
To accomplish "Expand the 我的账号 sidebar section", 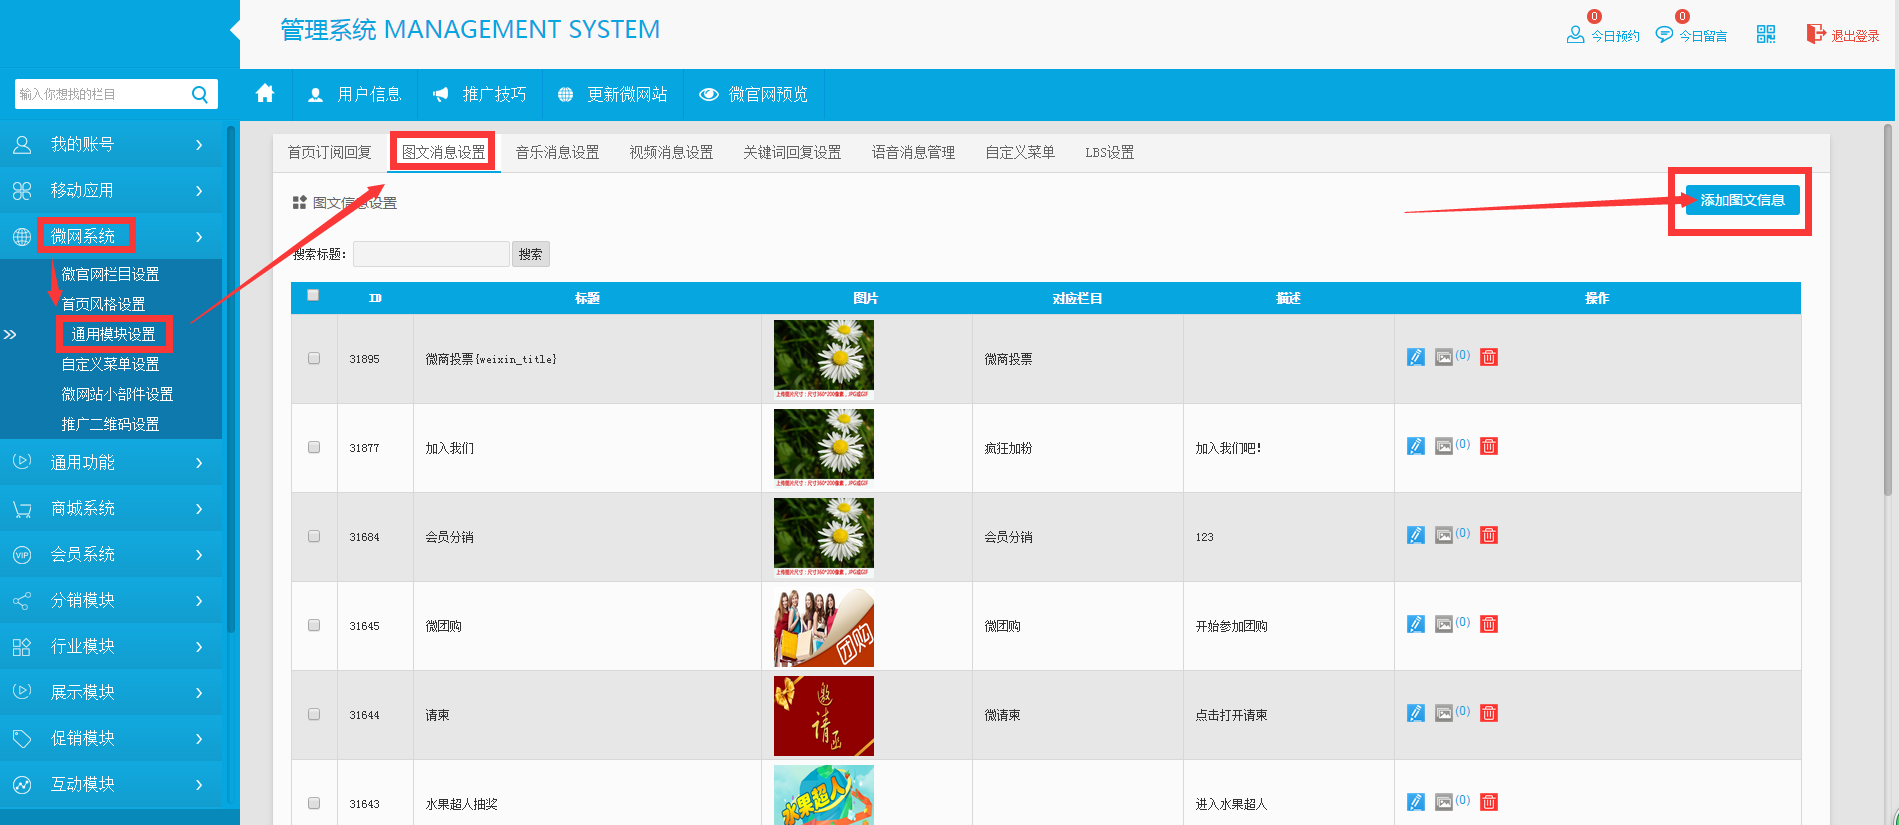I will (x=110, y=145).
